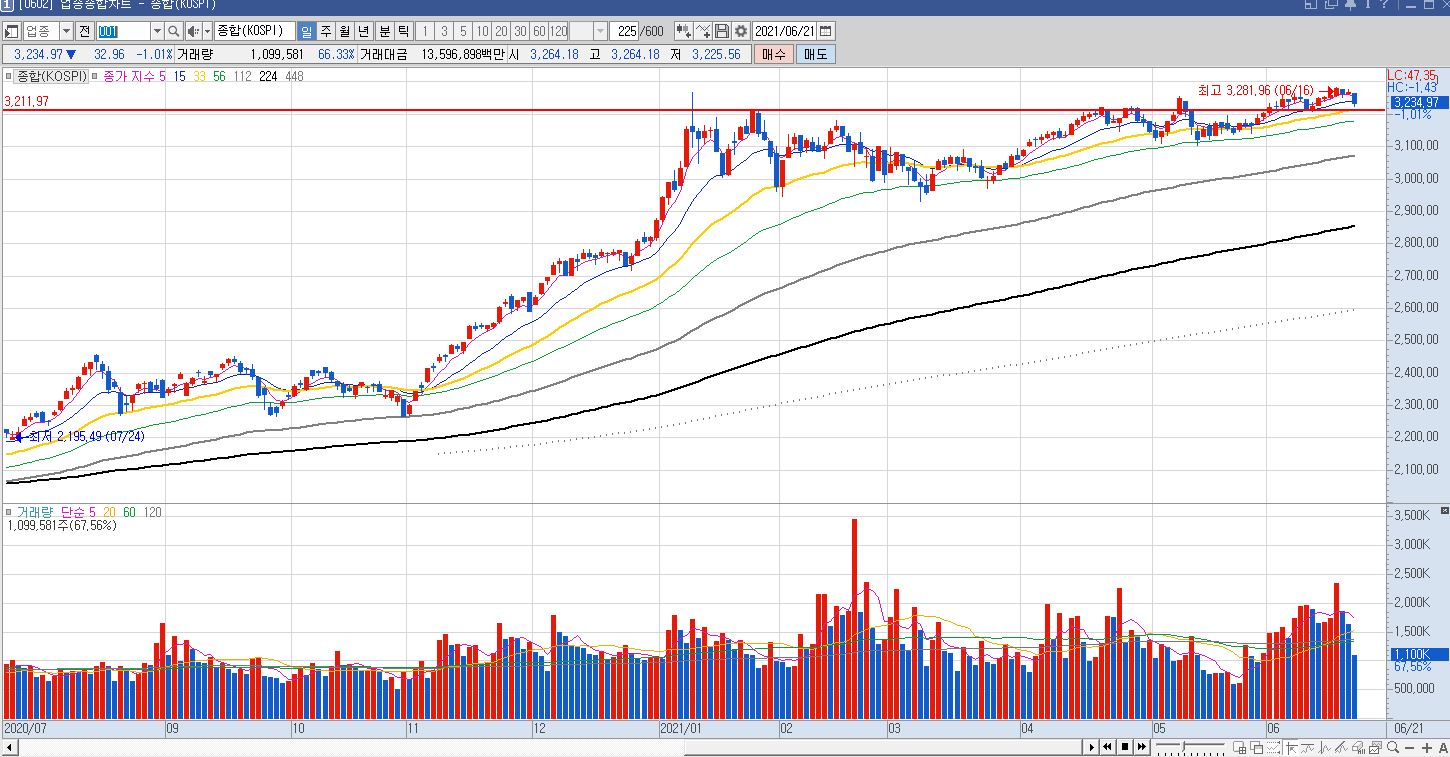Click the panel layout icon at toolbar start
This screenshot has width=1450, height=757.
click(x=12, y=31)
